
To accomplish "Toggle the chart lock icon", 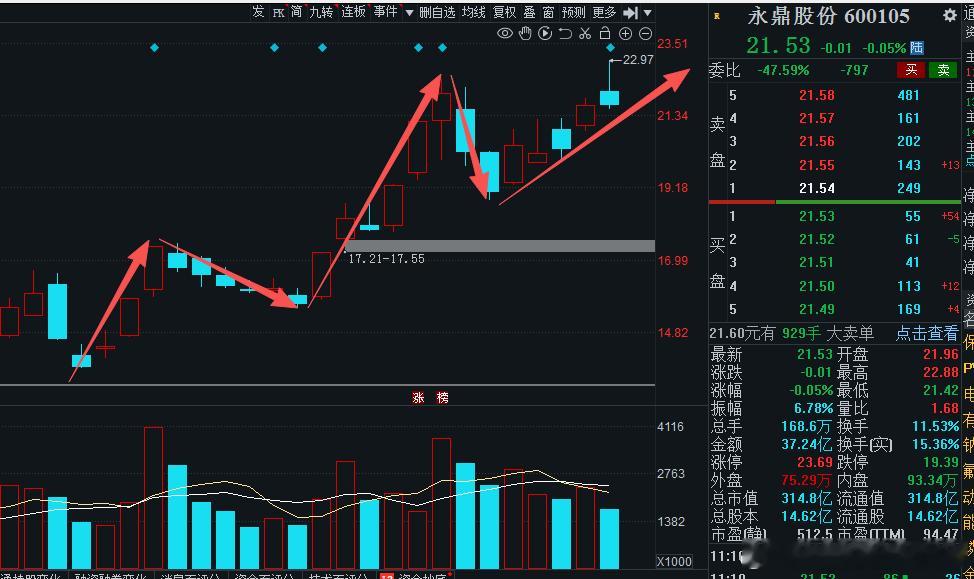I will [x=604, y=33].
